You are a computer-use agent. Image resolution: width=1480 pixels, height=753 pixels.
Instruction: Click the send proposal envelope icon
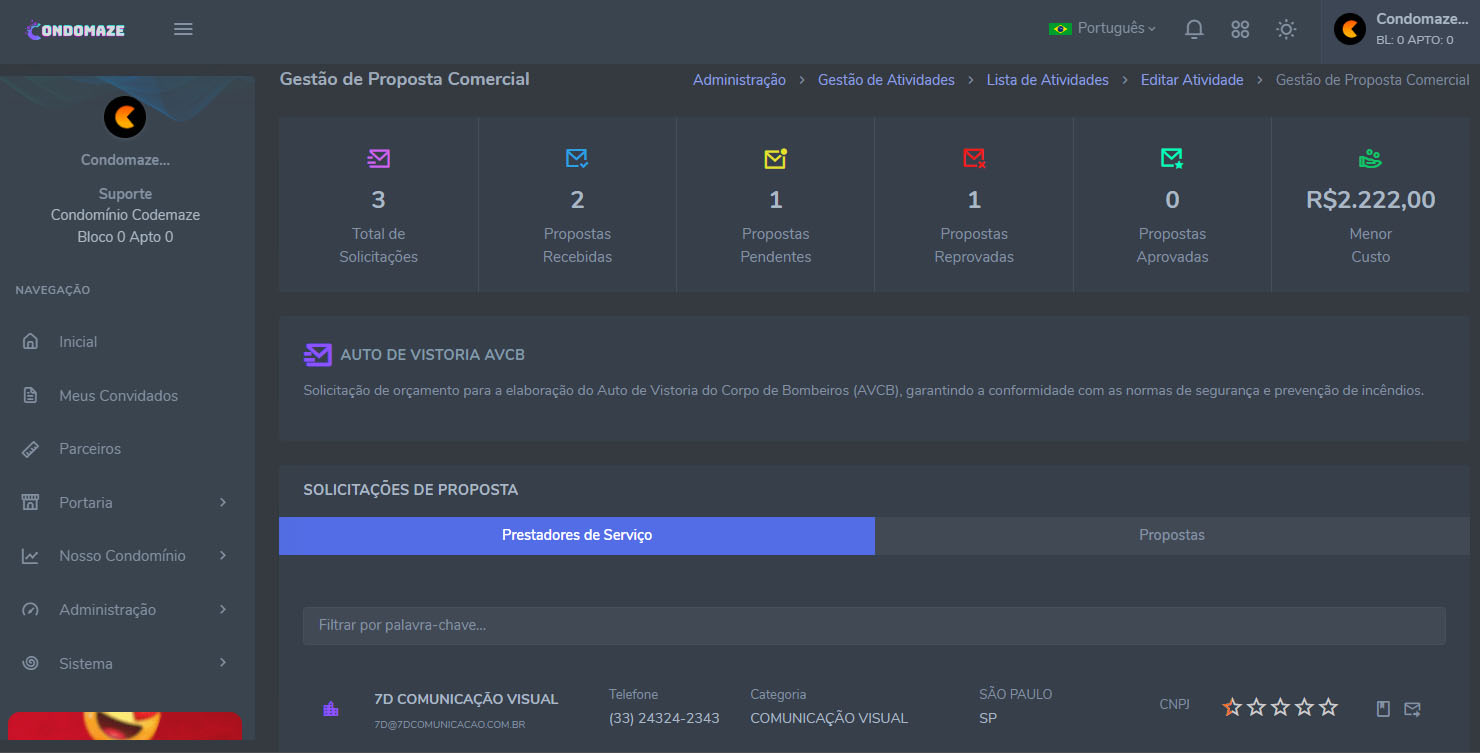(x=1412, y=709)
